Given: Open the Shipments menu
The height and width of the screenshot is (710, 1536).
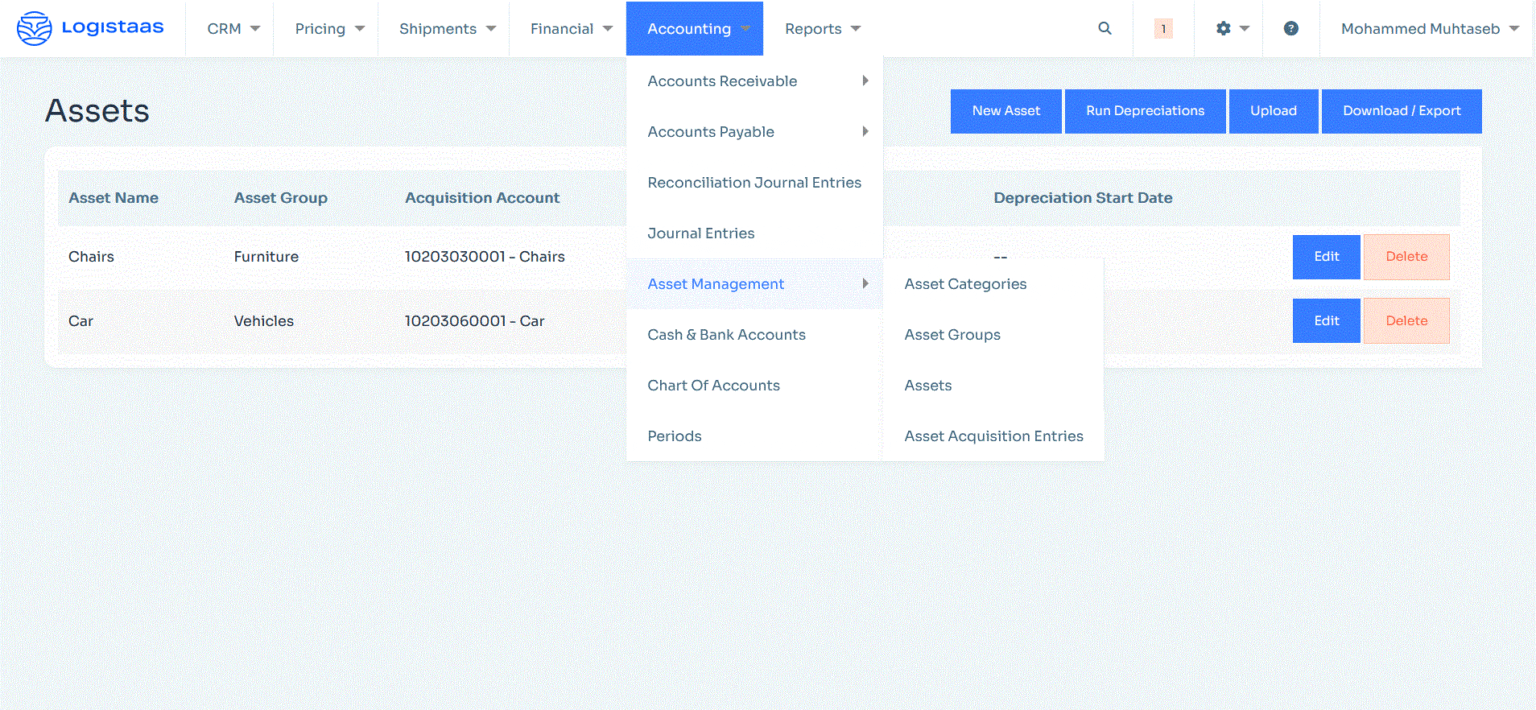Looking at the screenshot, I should point(443,28).
